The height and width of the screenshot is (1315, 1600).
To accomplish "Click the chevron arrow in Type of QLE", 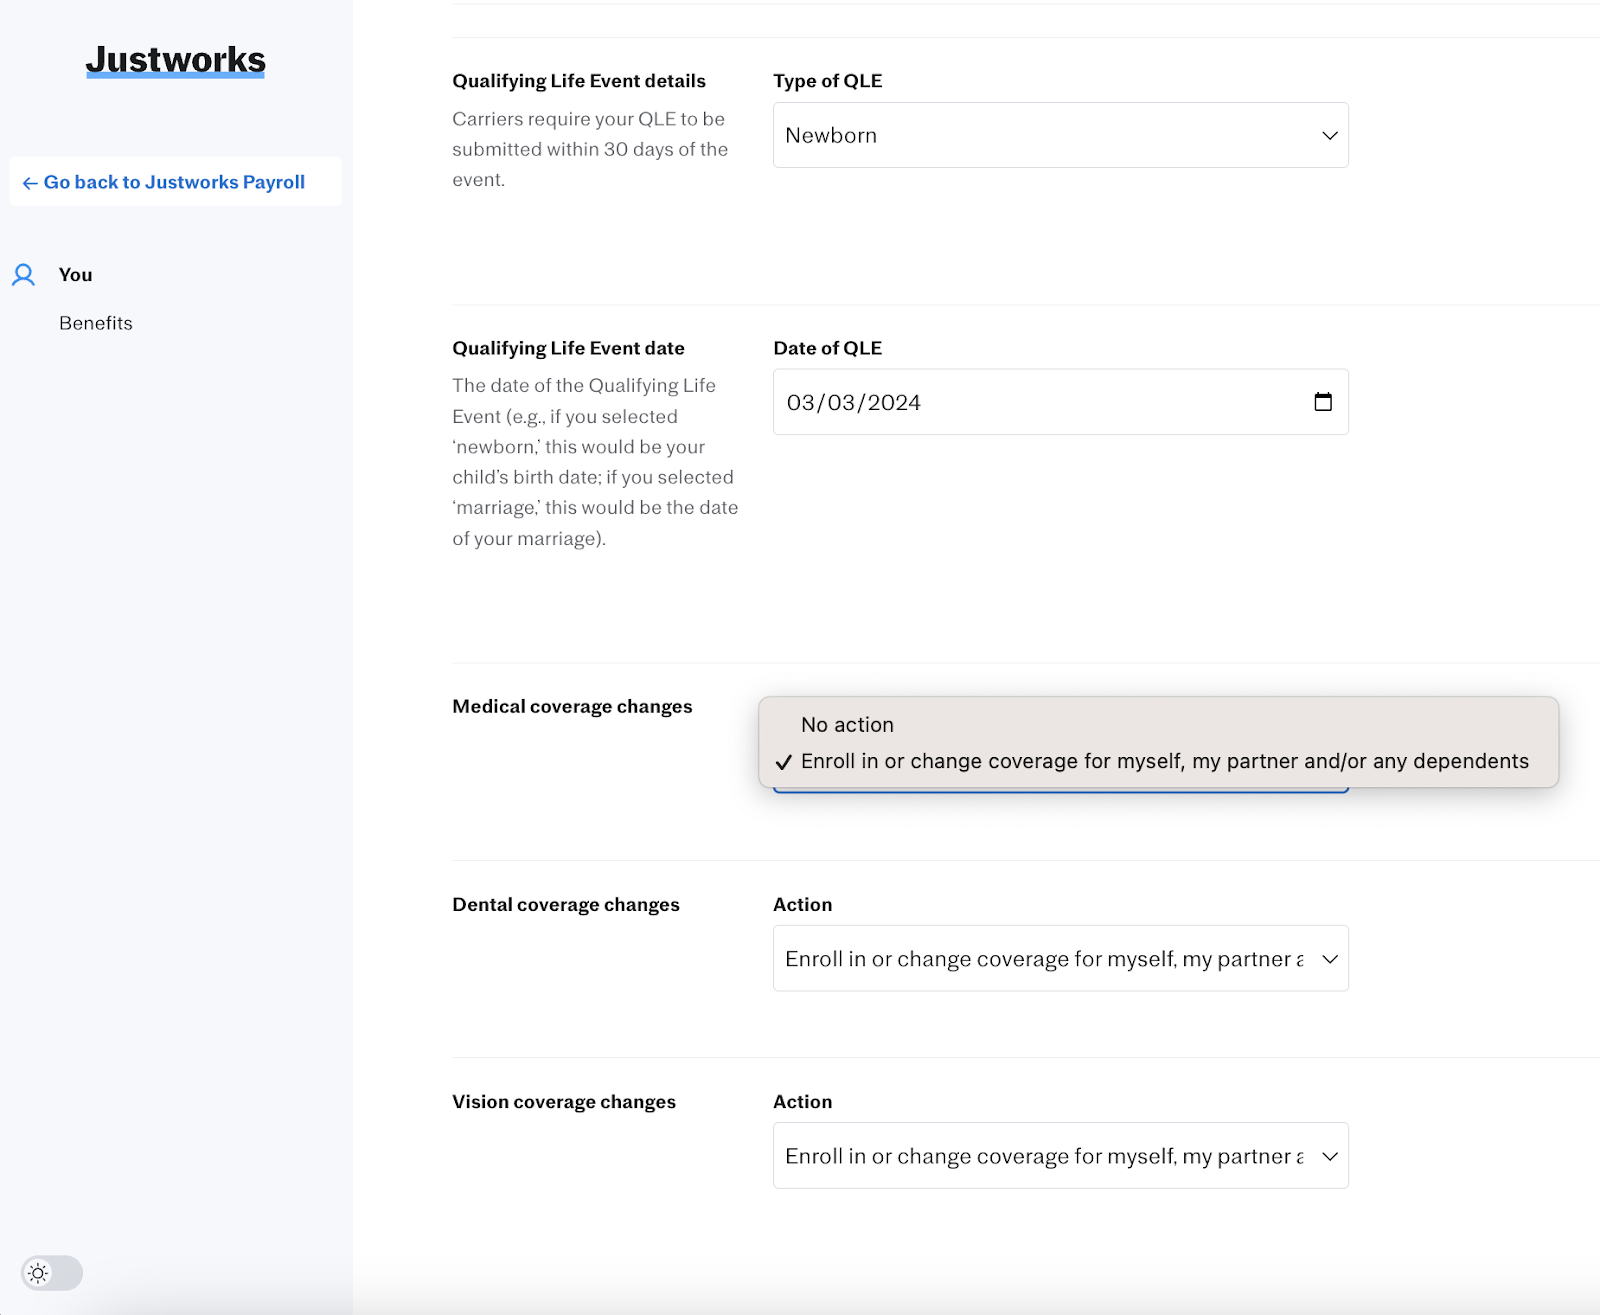I will 1330,136.
